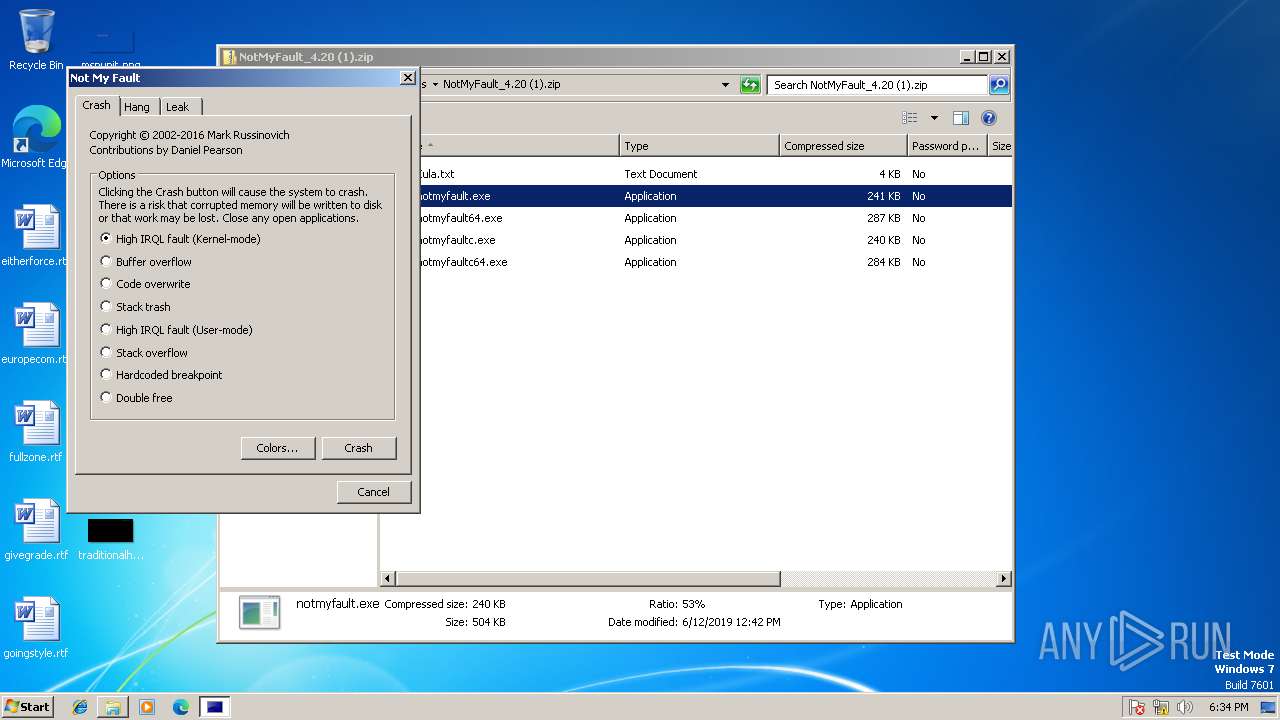This screenshot has height=720, width=1280.
Task: Open Microsoft Edge desktop shortcut
Action: (36, 138)
